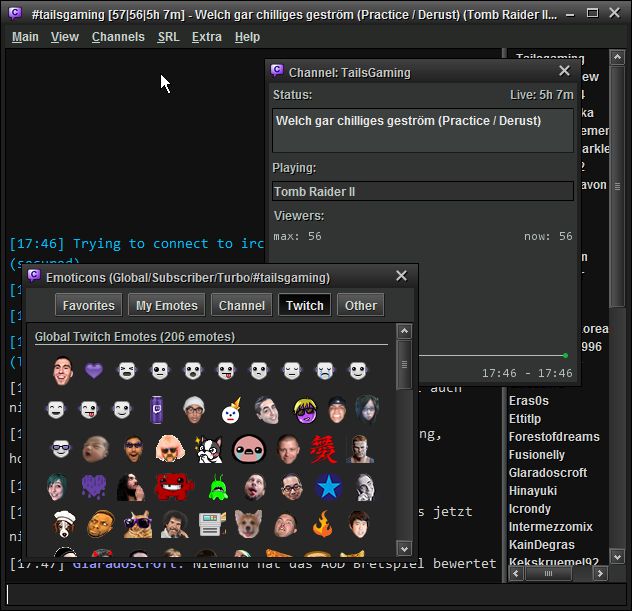
Task: Choose the red Meat Boy emote
Action: (174, 487)
